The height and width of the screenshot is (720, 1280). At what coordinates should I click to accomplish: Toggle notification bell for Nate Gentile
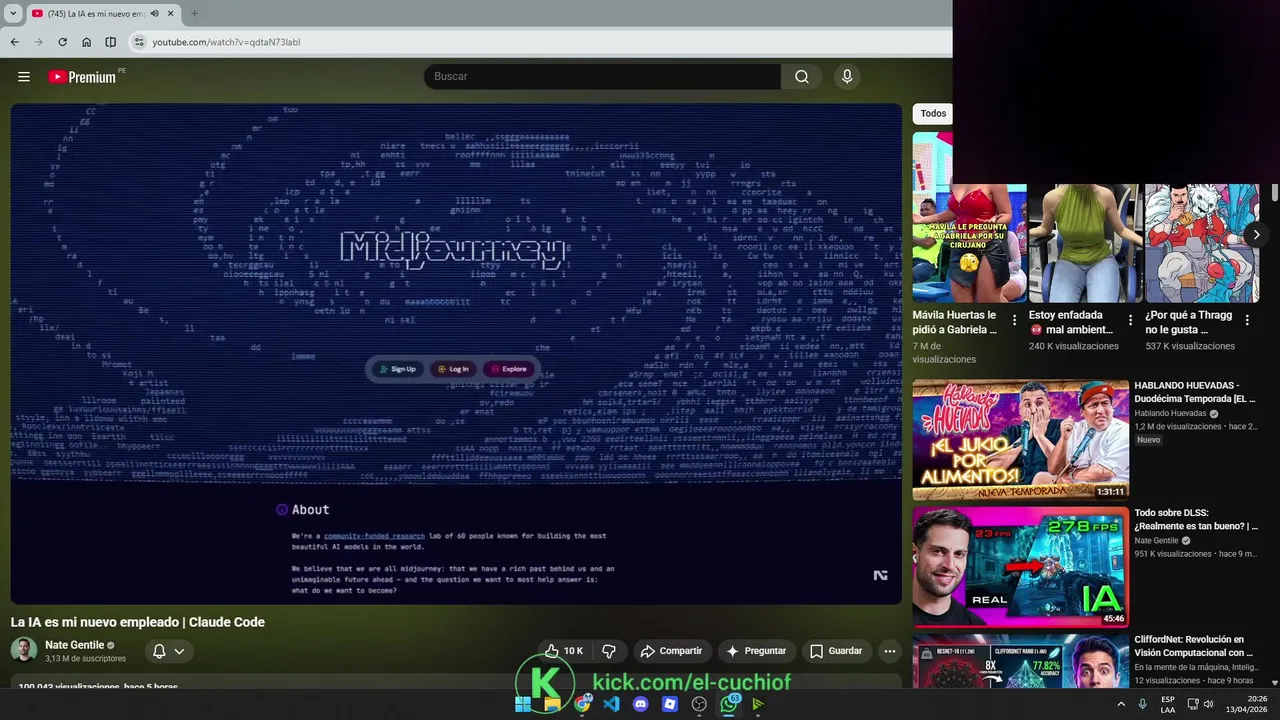pos(159,651)
